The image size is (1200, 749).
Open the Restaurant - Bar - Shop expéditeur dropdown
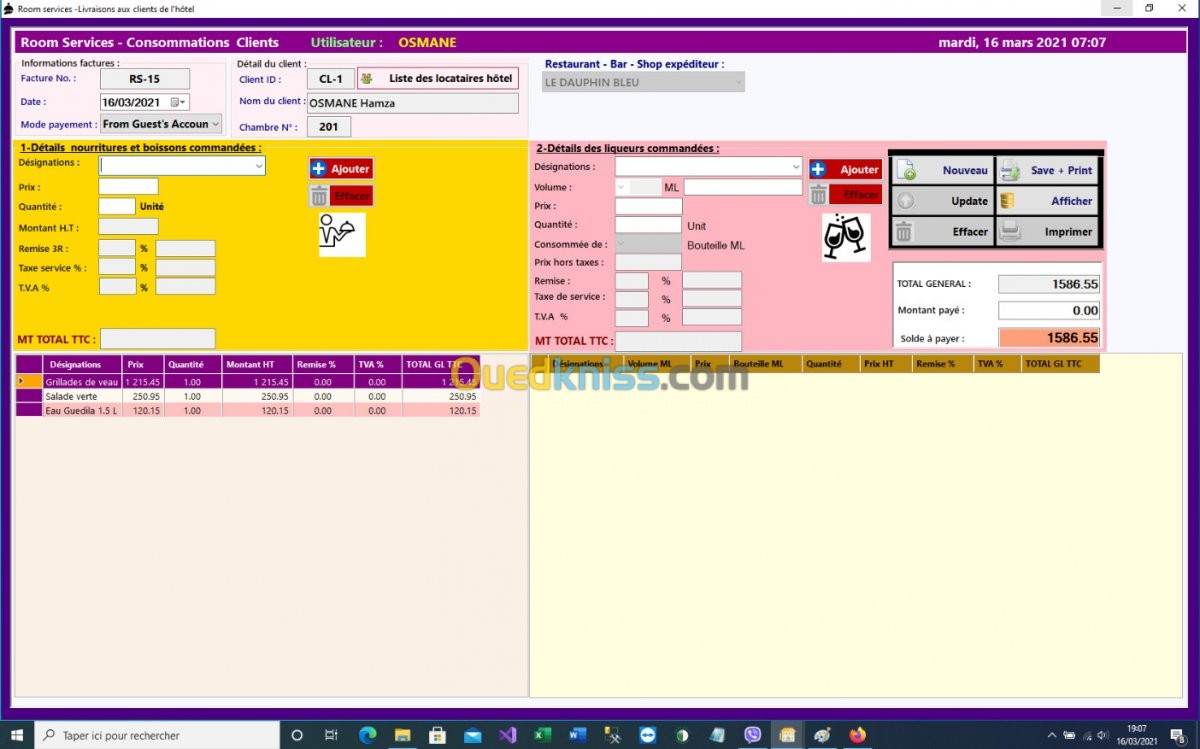pos(739,82)
